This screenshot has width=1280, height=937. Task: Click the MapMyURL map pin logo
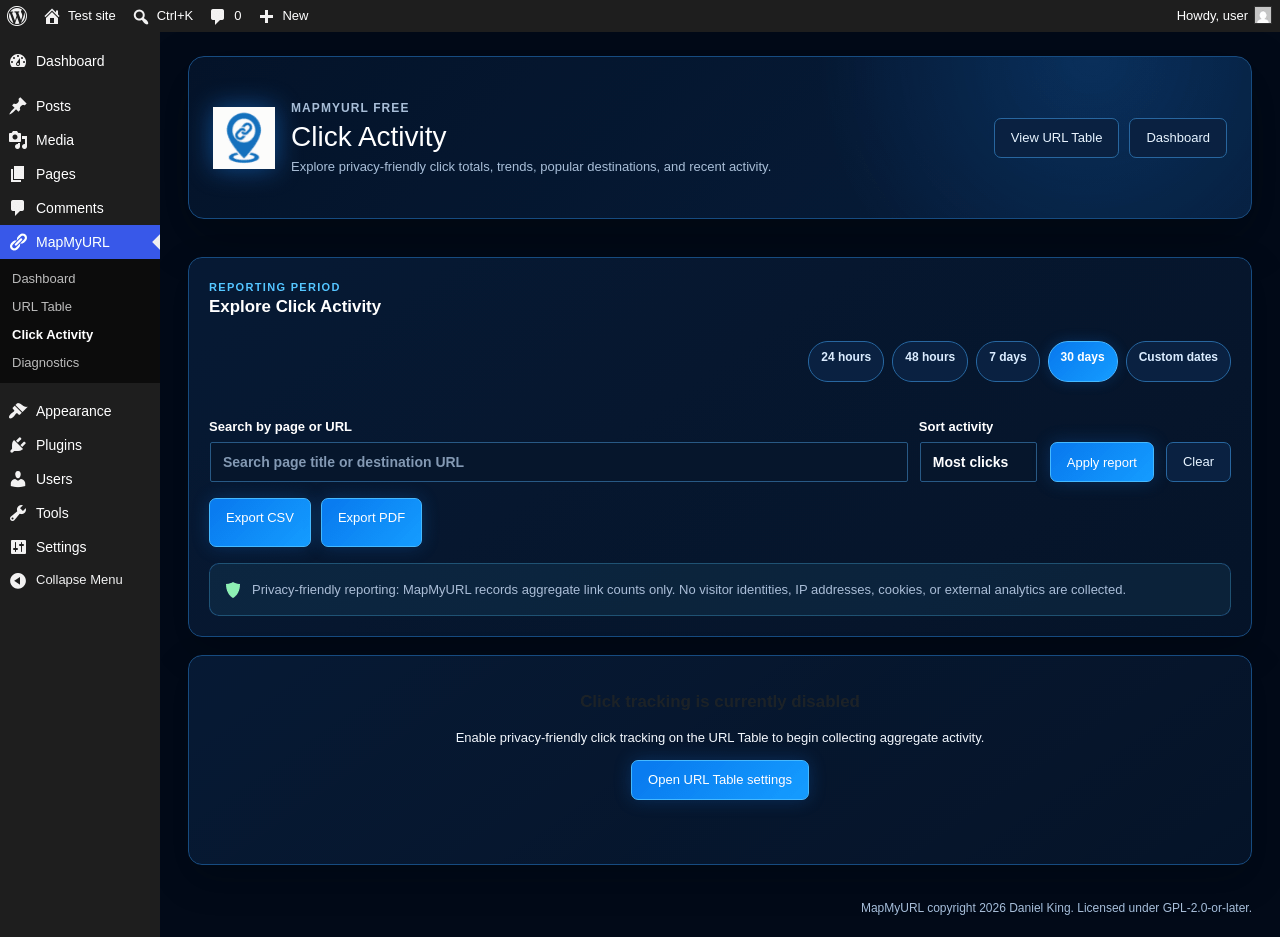click(x=244, y=138)
